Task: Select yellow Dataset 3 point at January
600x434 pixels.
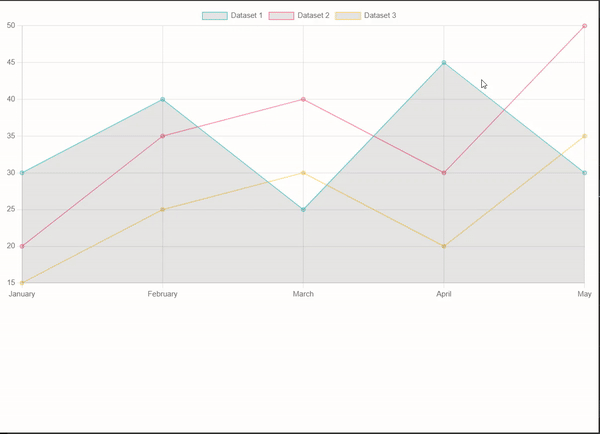Action: pos(22,283)
